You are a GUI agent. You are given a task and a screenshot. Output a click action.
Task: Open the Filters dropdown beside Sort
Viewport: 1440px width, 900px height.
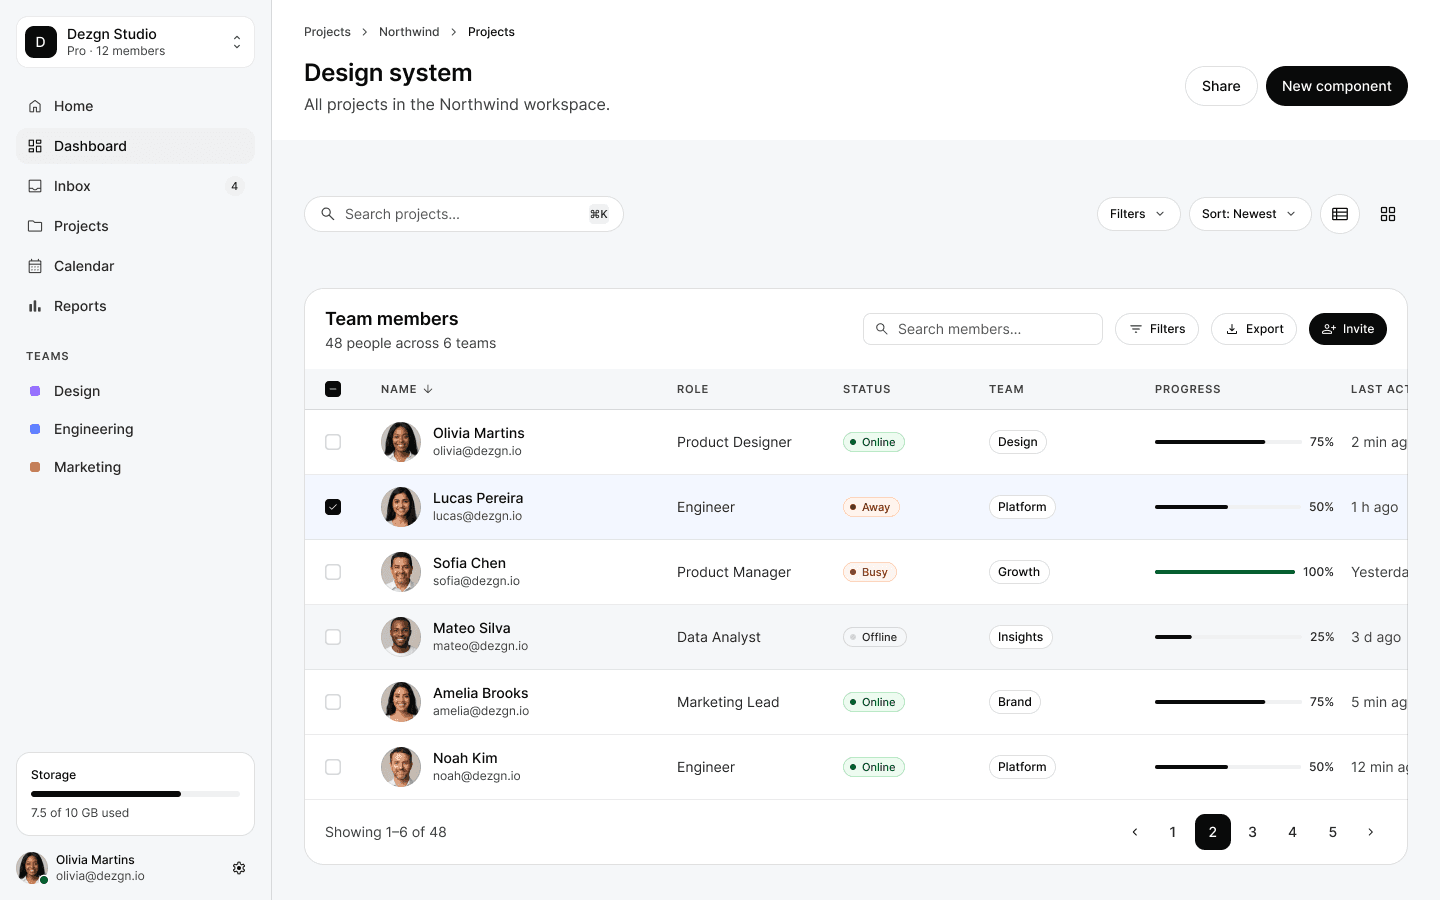[1139, 214]
